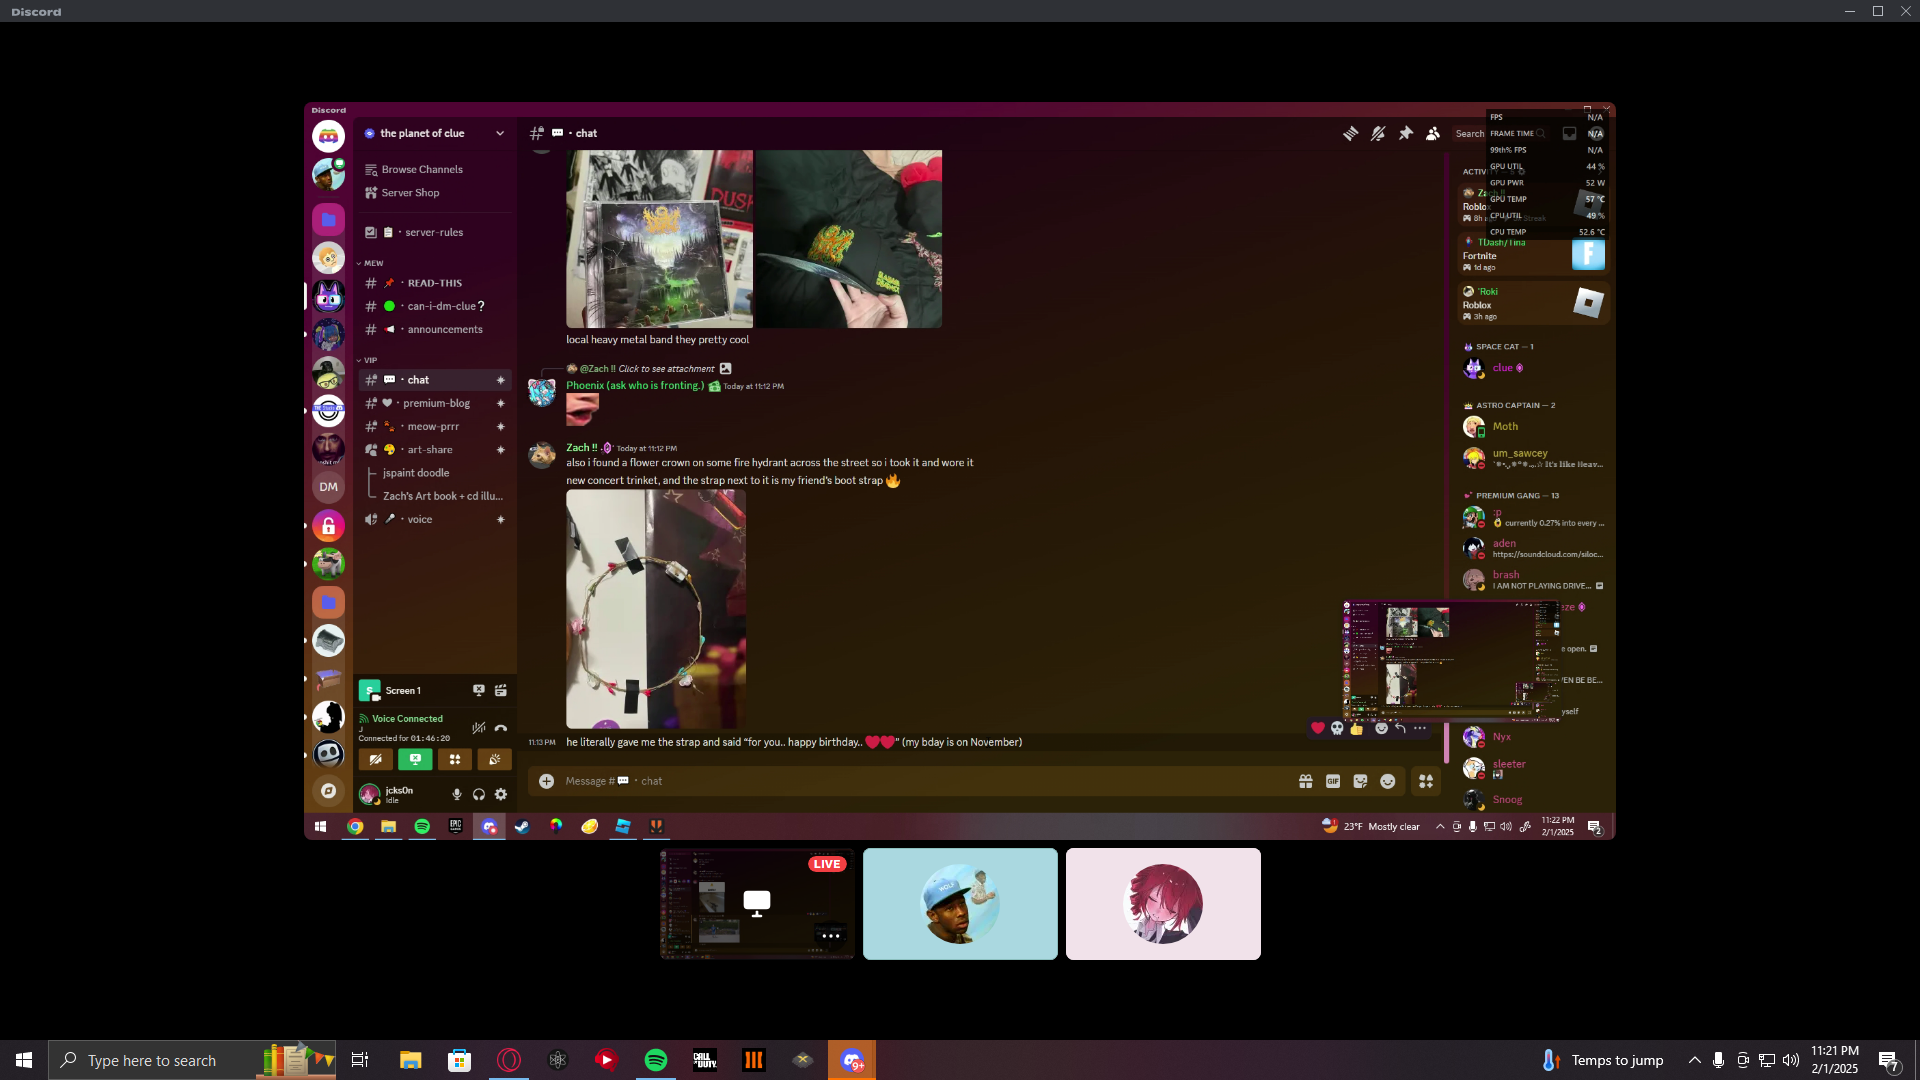
Task: Toggle the member list visibility icon
Action: click(x=1433, y=133)
